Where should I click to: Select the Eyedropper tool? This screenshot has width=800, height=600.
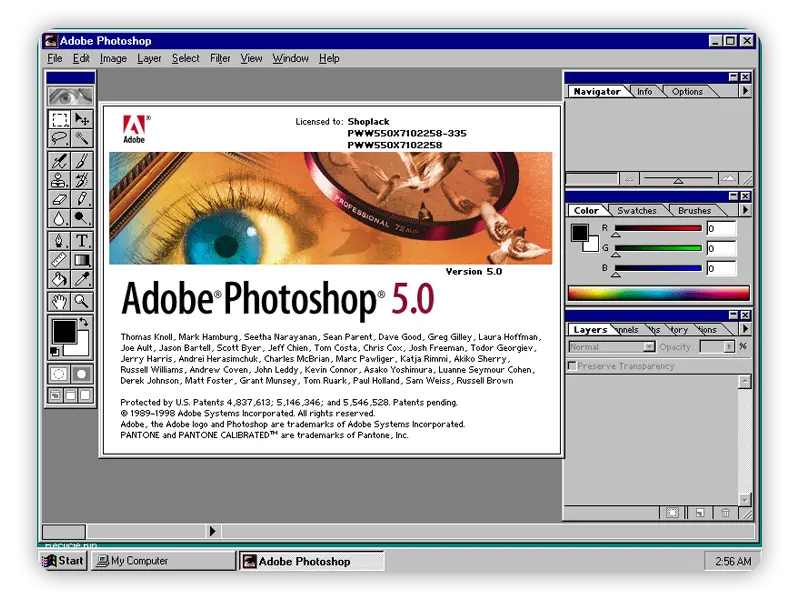(x=82, y=279)
